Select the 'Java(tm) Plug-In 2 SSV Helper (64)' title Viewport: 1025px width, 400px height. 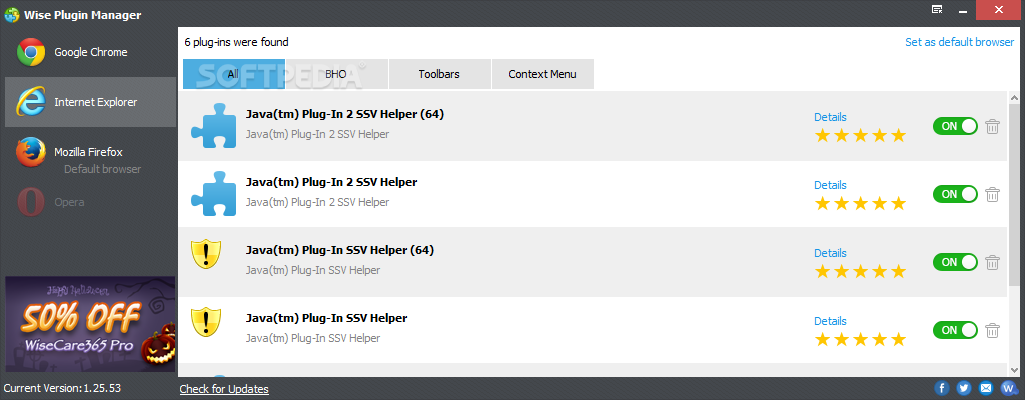click(344, 114)
